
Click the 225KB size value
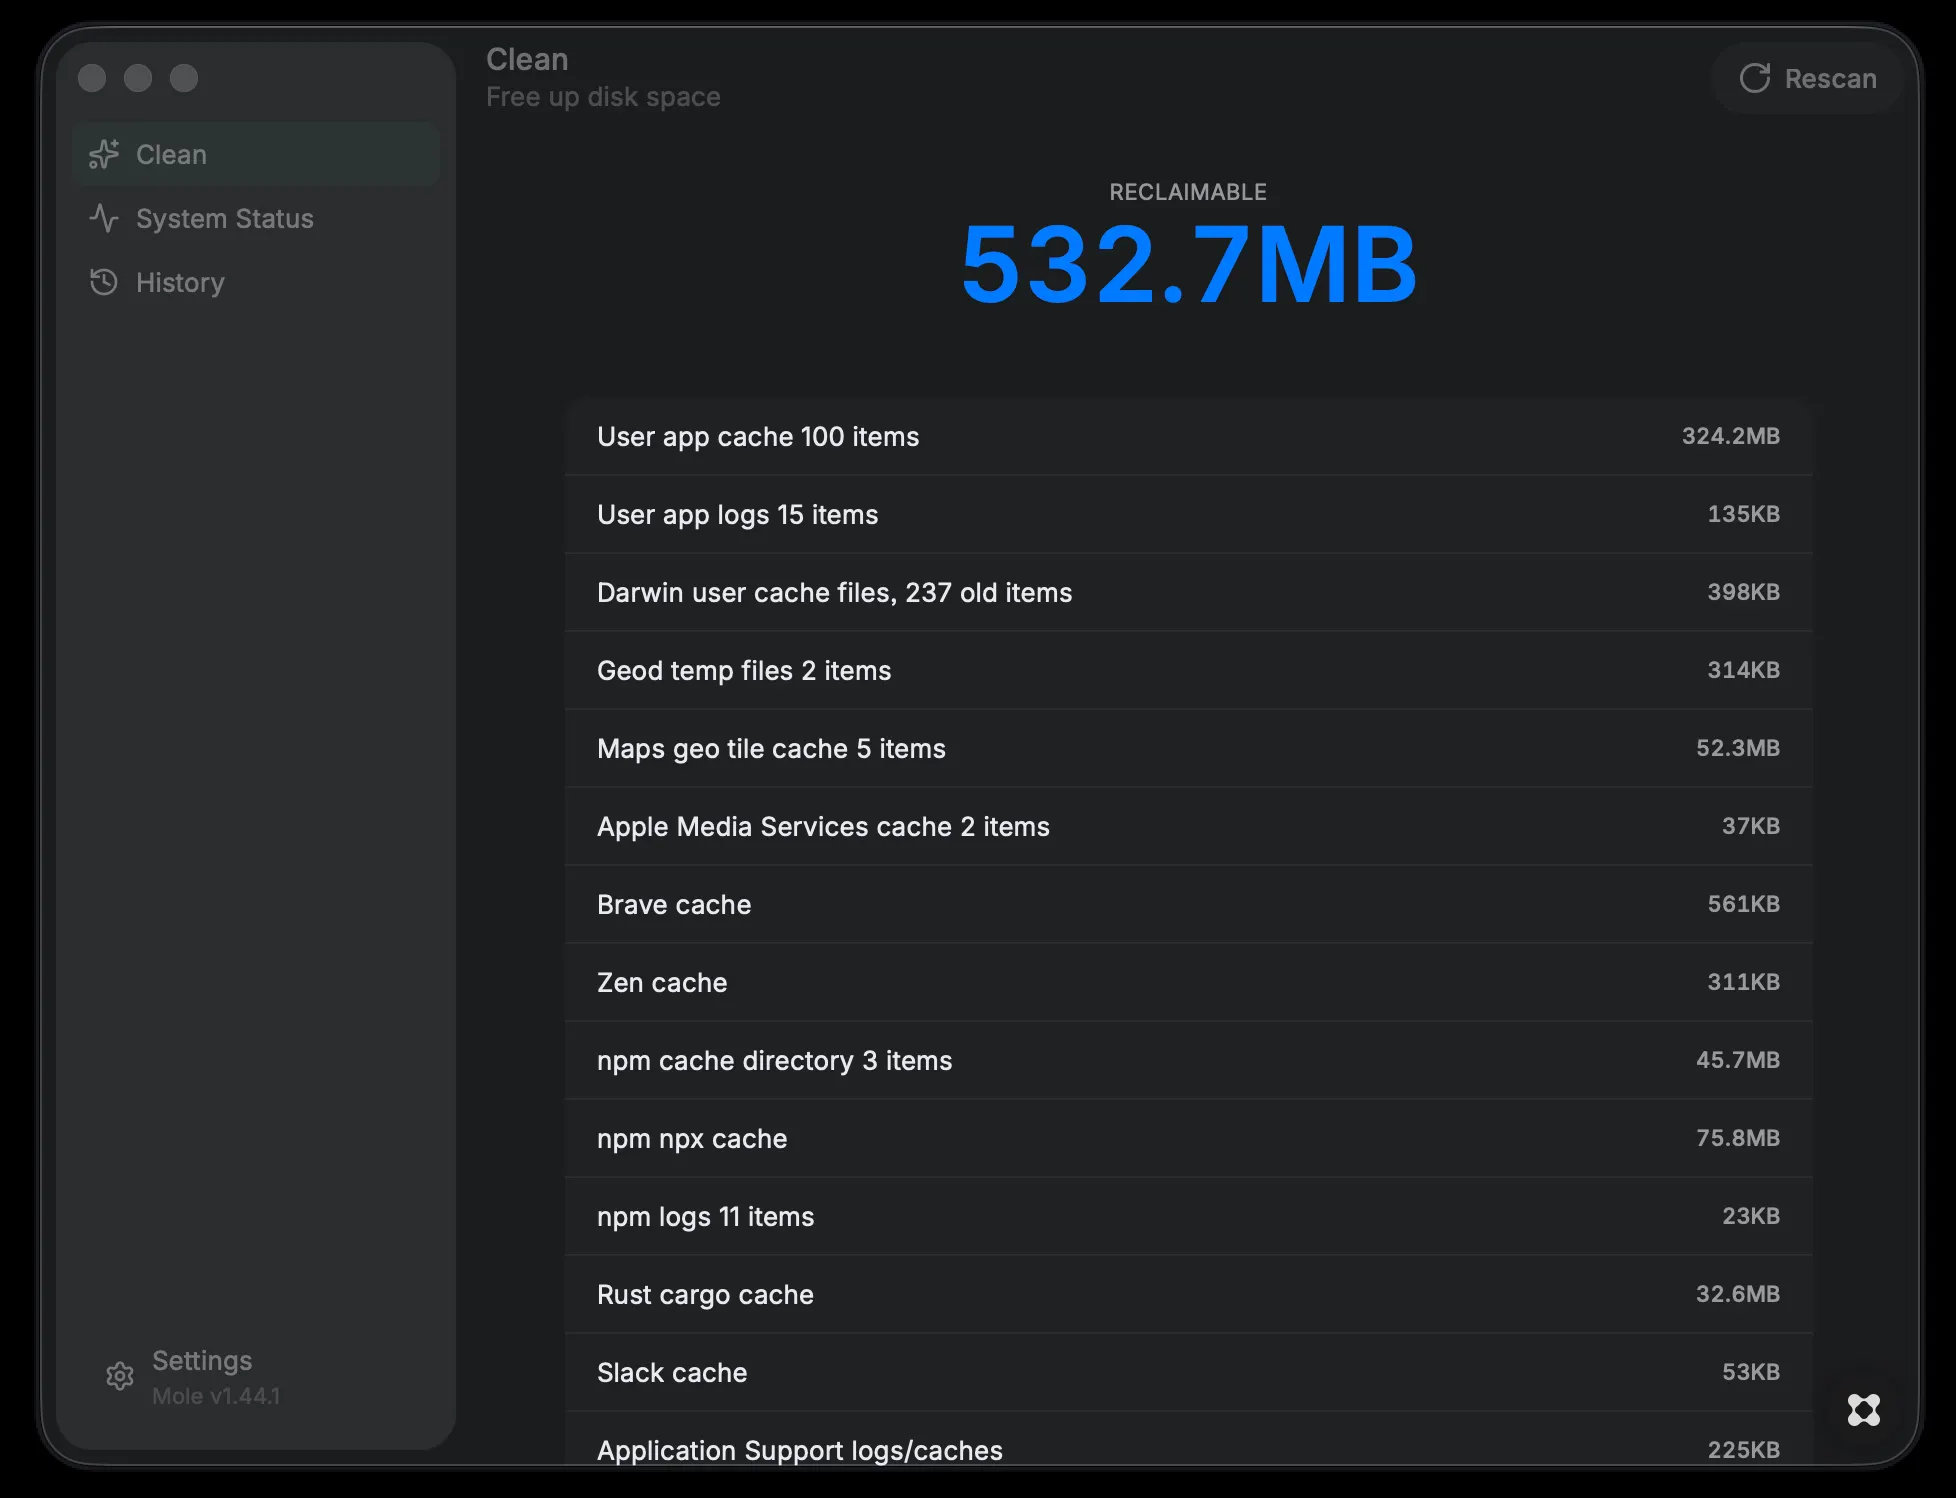[x=1743, y=1450]
